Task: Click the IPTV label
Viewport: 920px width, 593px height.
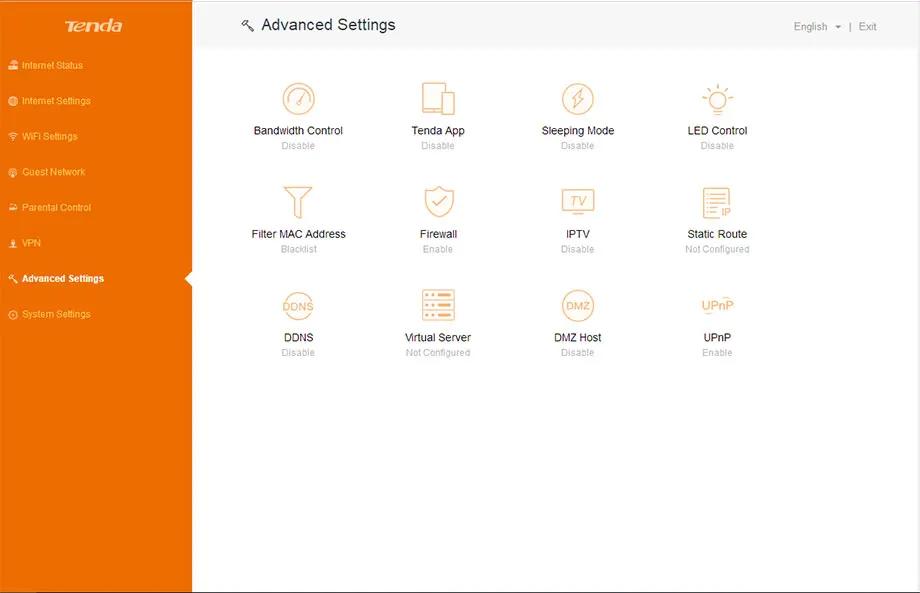Action: click(577, 234)
